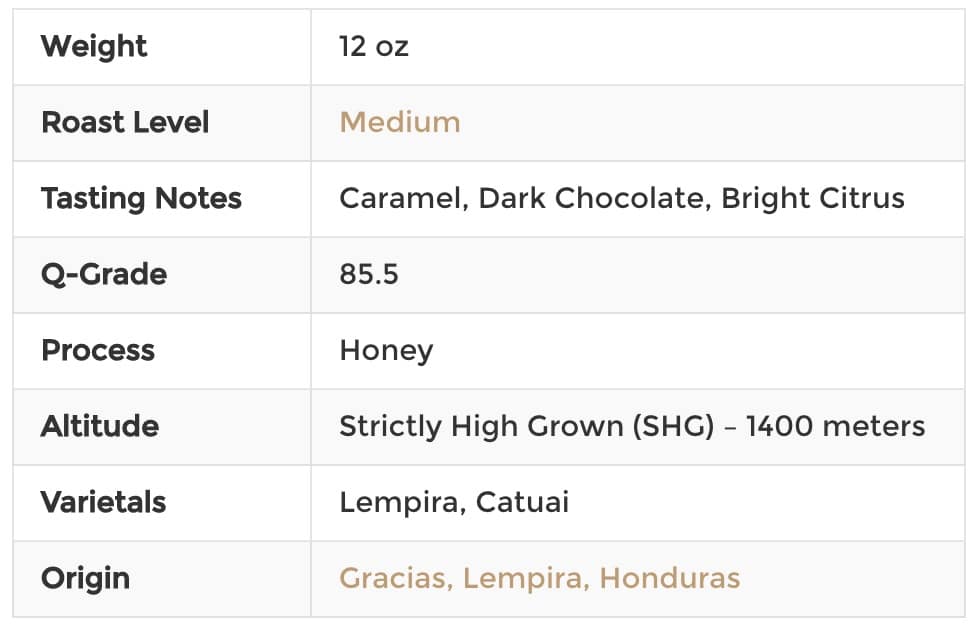This screenshot has height=624, width=972.
Task: Click the Process label
Action: (98, 351)
